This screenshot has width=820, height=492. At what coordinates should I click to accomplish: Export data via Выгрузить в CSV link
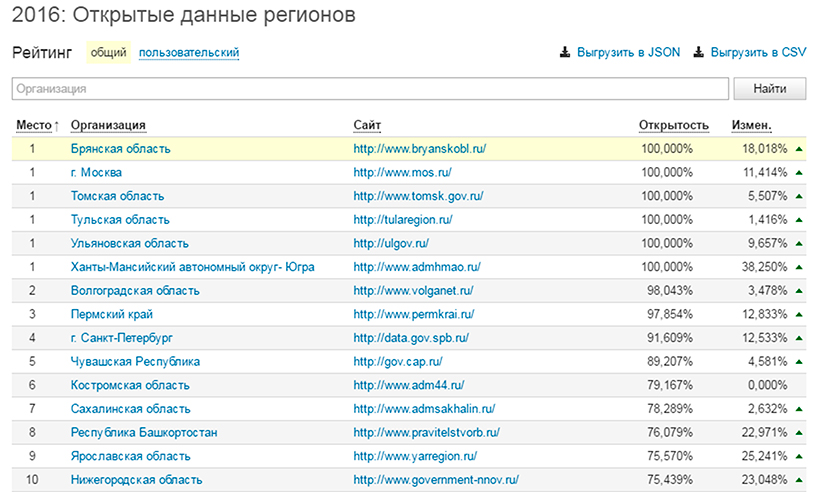758,53
